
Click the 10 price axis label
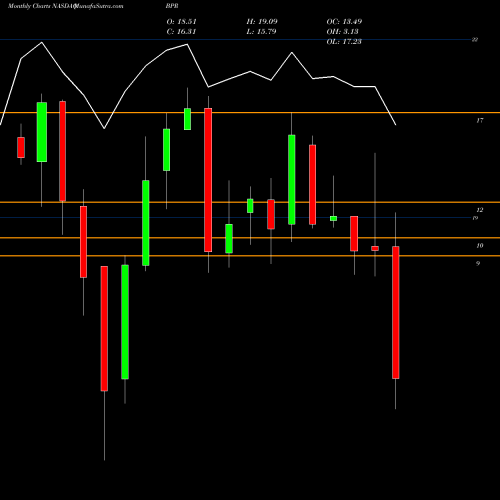(x=479, y=246)
